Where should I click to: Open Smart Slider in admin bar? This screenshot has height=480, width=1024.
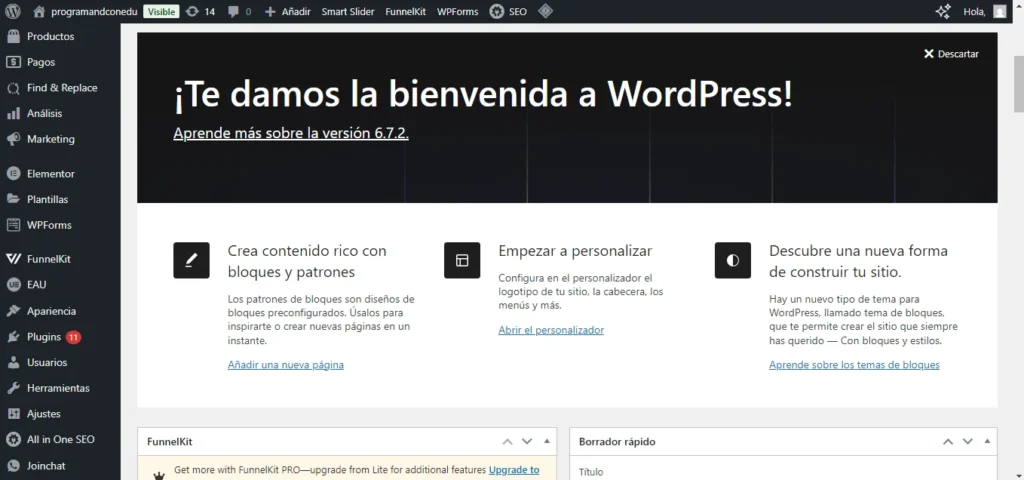coord(347,11)
